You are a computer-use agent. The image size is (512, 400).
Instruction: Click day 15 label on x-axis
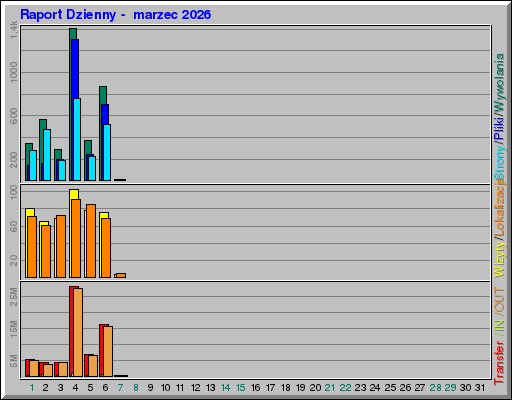click(241, 388)
